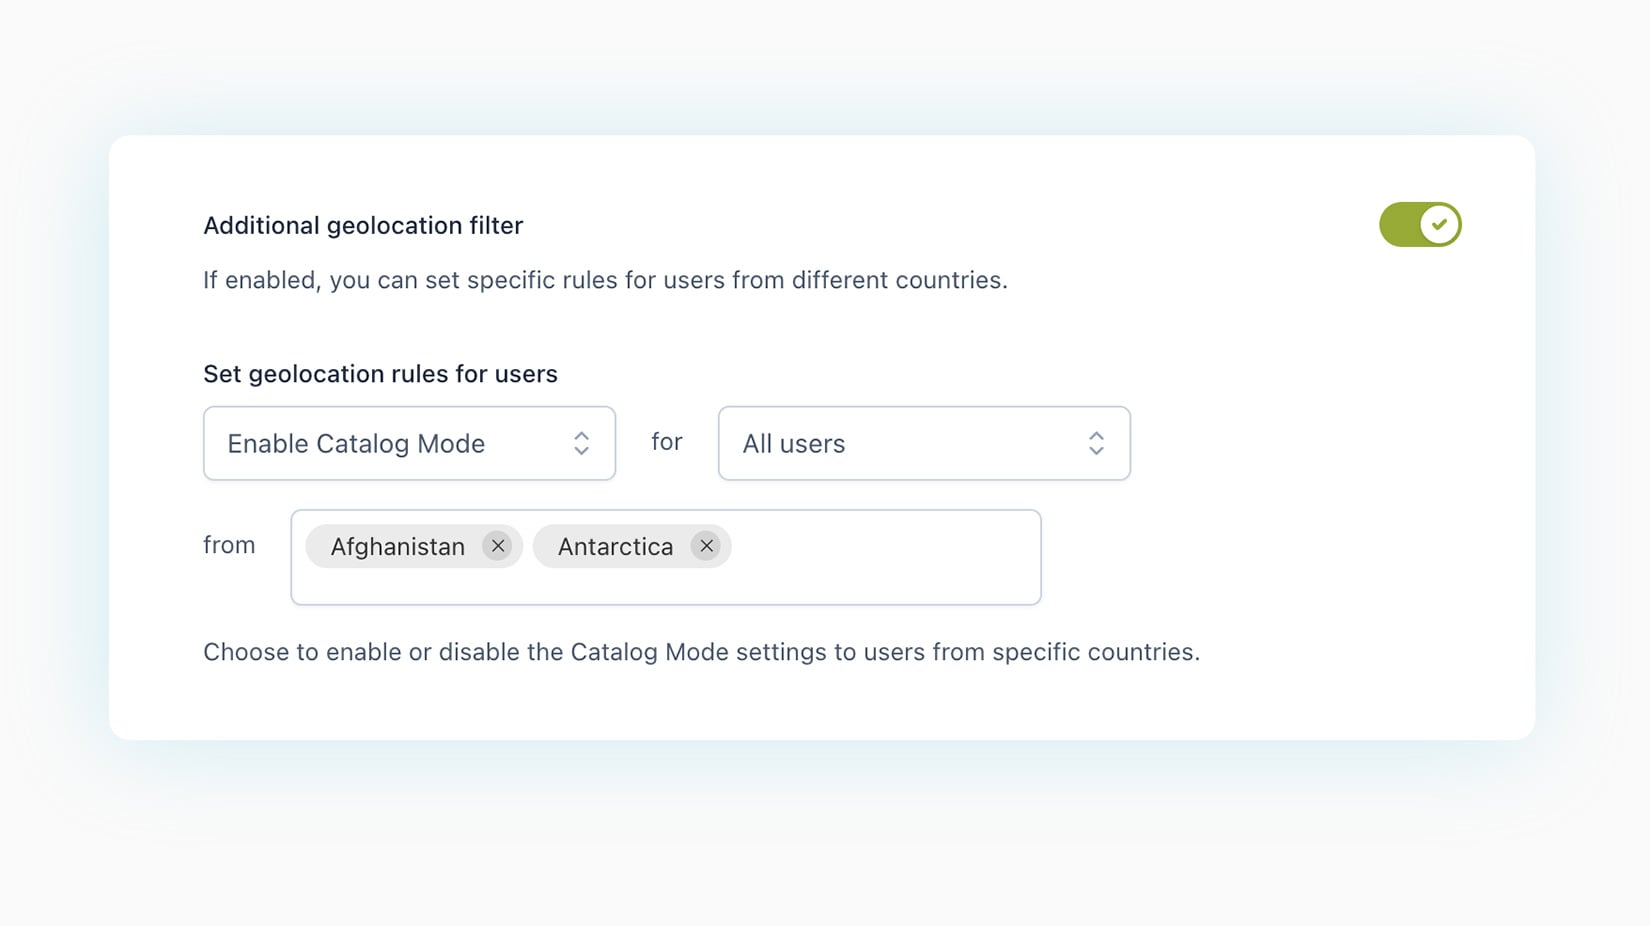Select the Antarctica country tag

click(x=614, y=546)
